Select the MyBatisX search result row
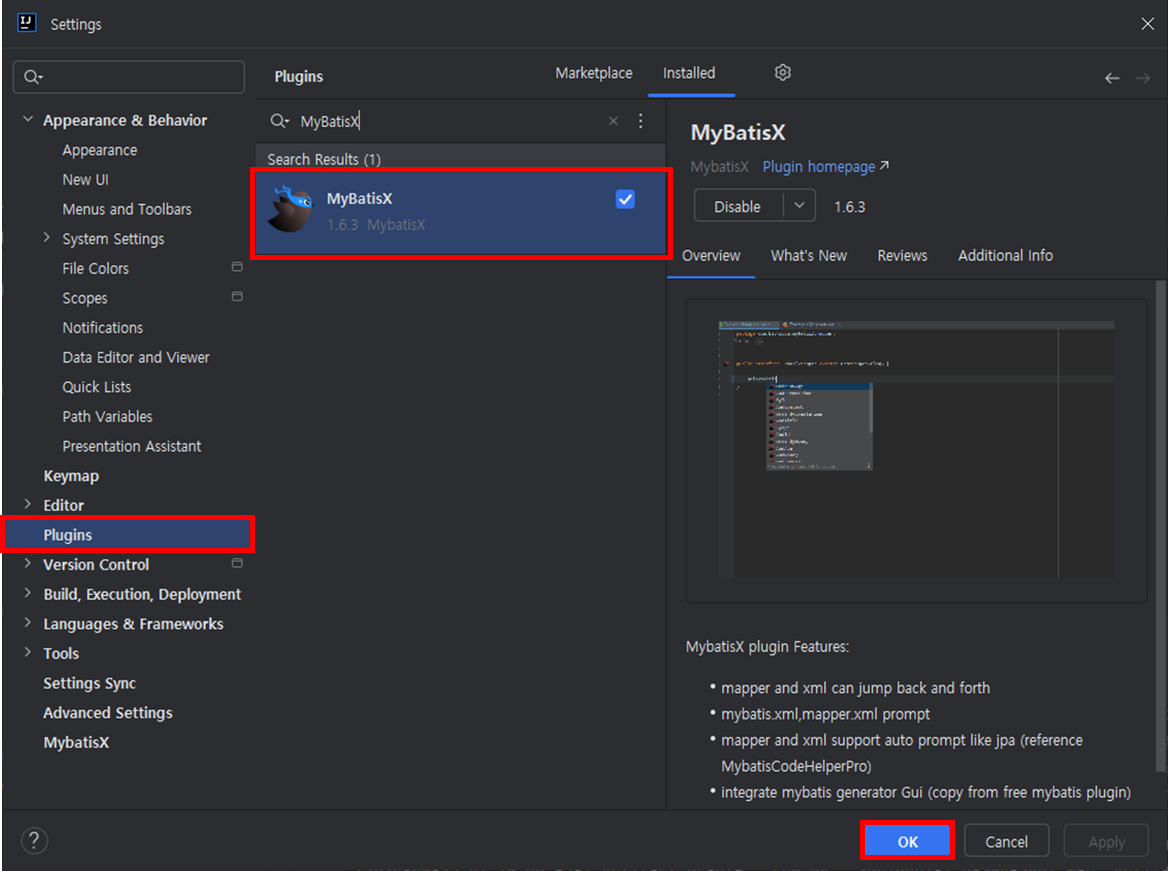This screenshot has width=1168, height=871. tap(461, 213)
